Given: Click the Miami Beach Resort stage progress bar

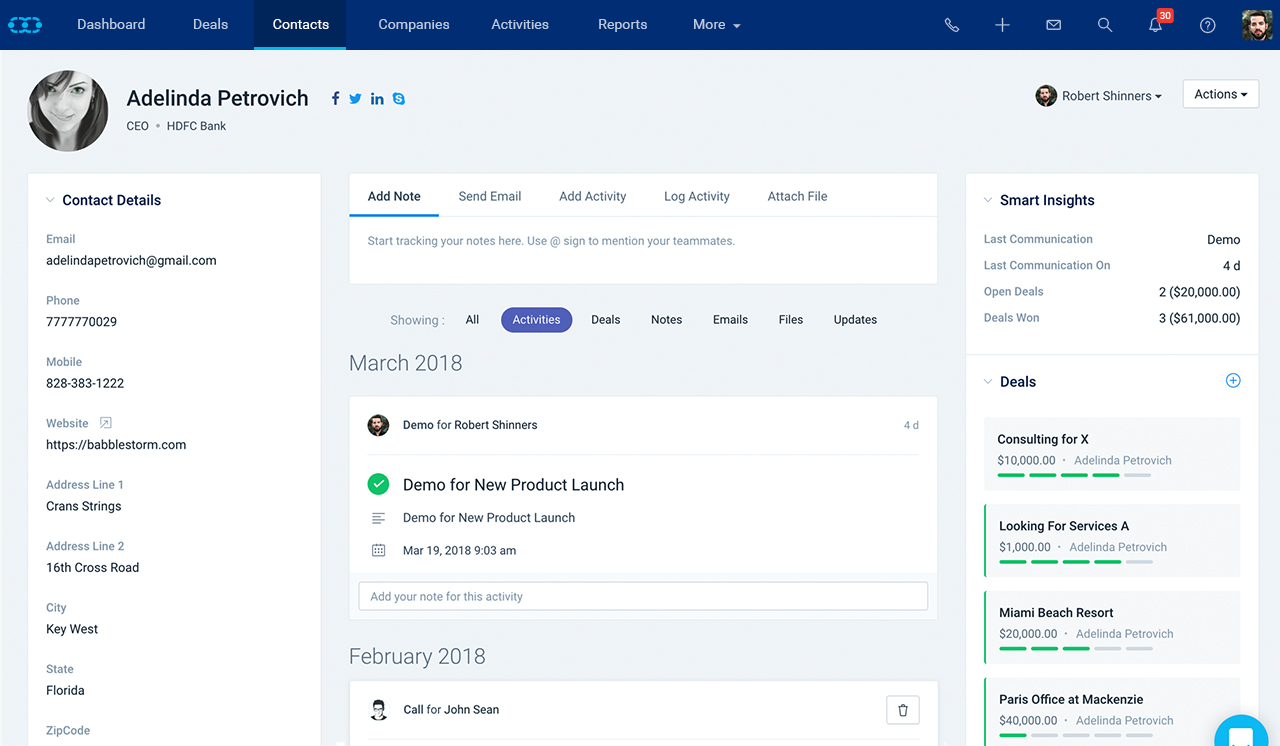Looking at the screenshot, I should pos(1076,648).
